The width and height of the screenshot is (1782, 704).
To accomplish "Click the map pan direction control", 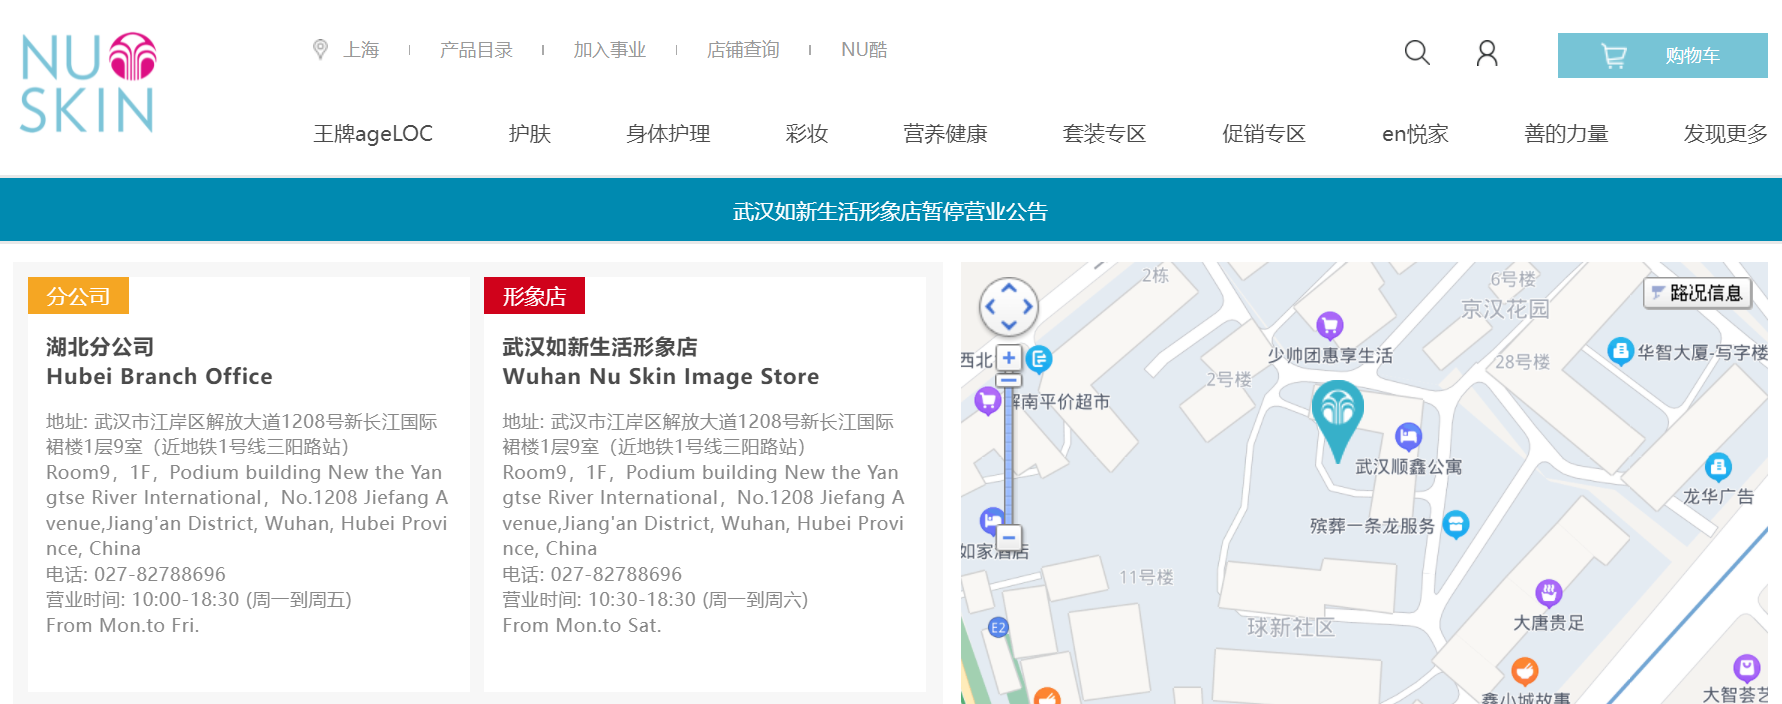I will [1008, 307].
